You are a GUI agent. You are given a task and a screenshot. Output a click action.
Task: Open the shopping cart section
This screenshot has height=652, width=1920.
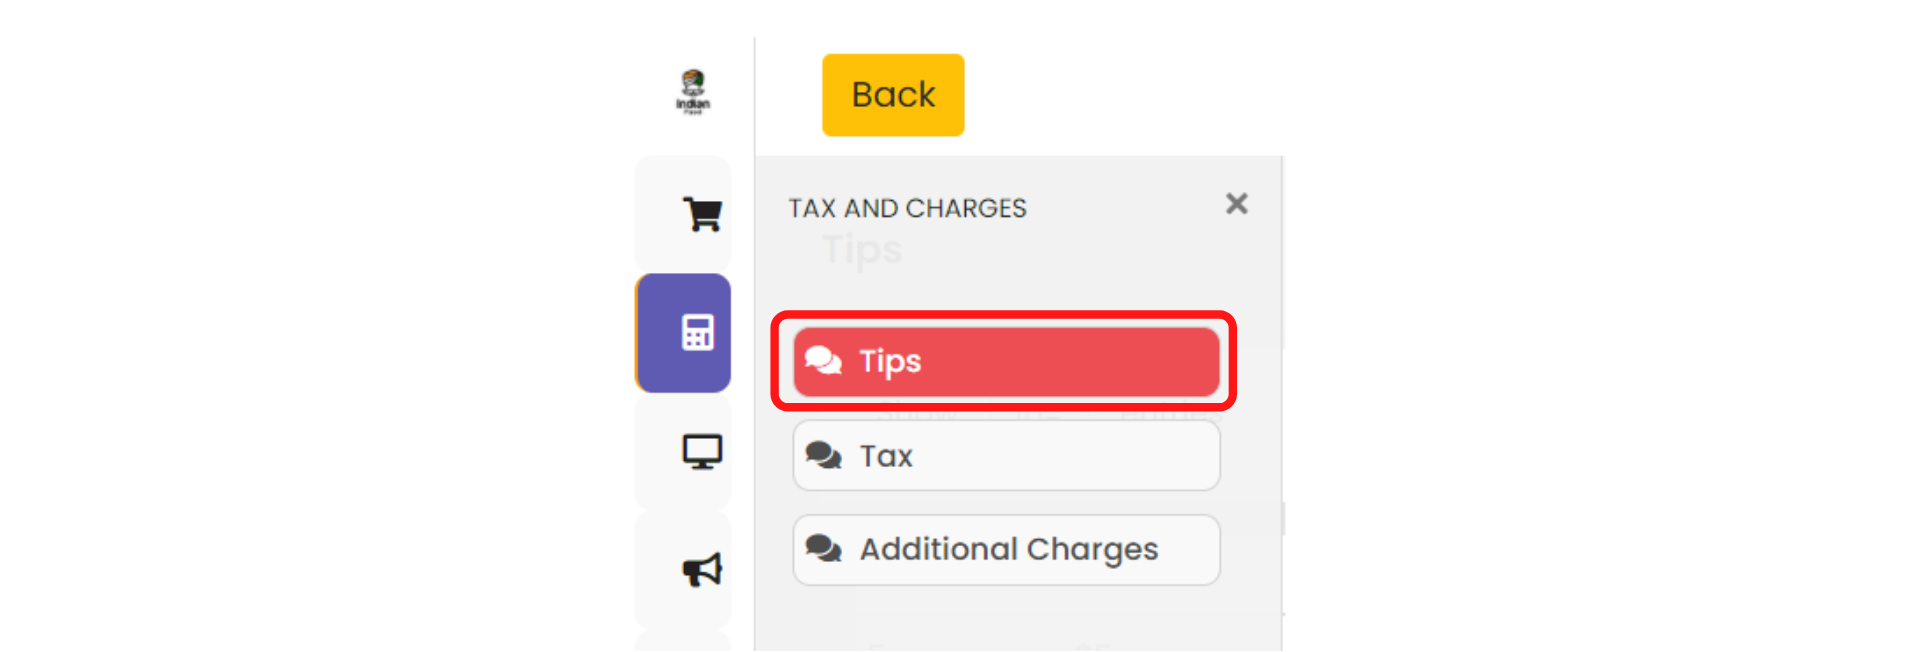tap(702, 214)
